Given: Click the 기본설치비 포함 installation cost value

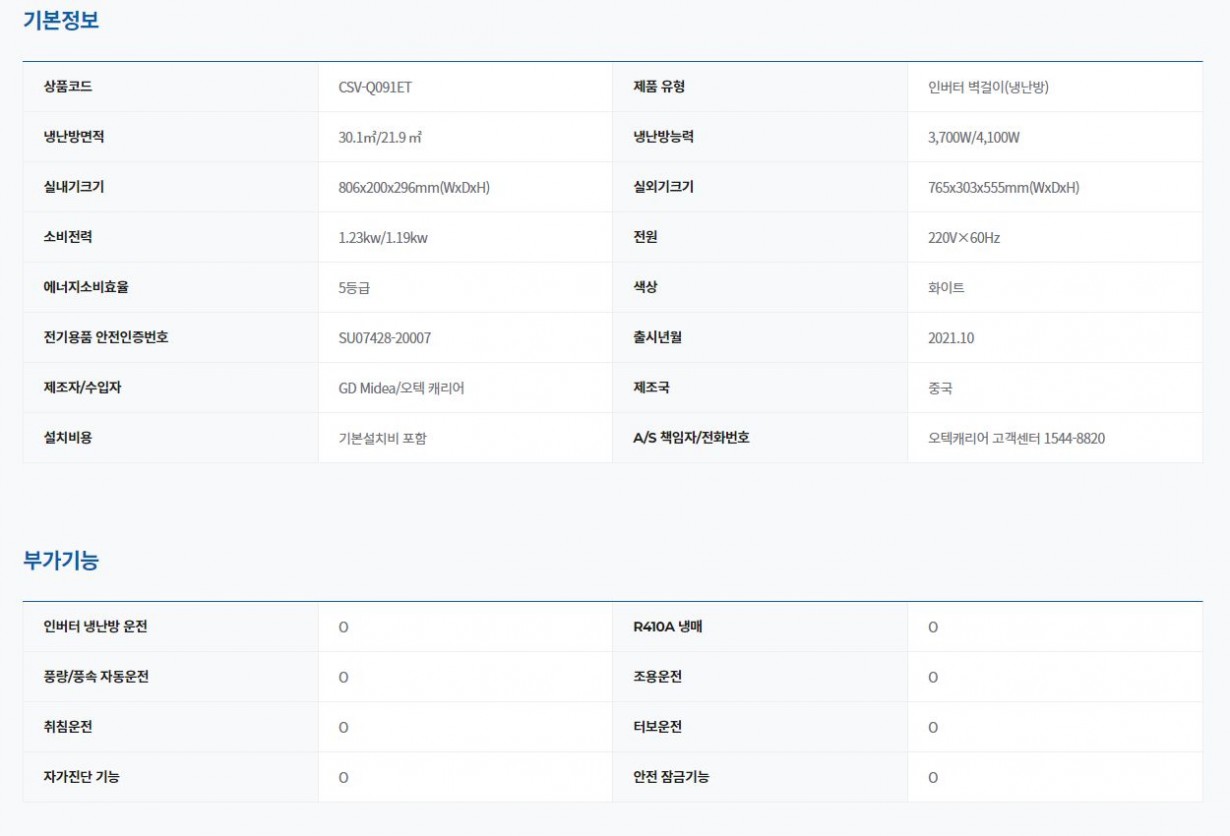Looking at the screenshot, I should 382,438.
